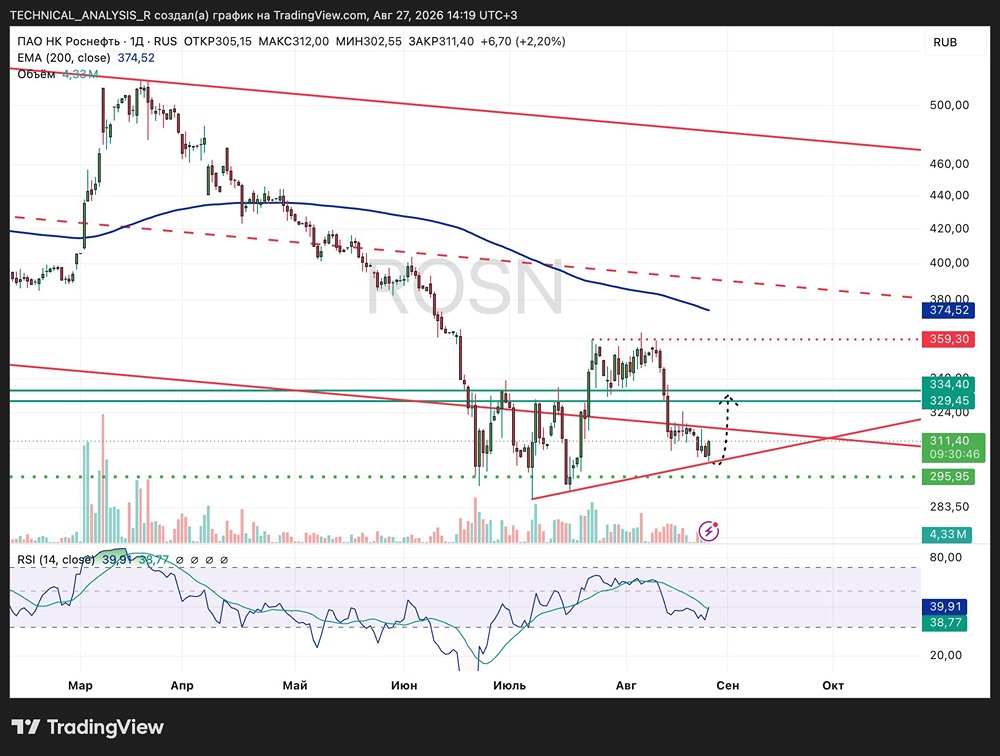Click the Сен label on time axis

tap(728, 686)
